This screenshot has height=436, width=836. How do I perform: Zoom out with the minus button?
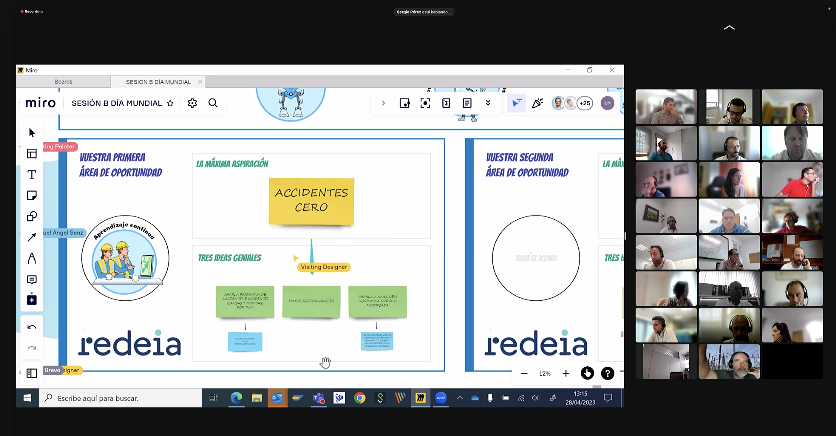tap(524, 374)
